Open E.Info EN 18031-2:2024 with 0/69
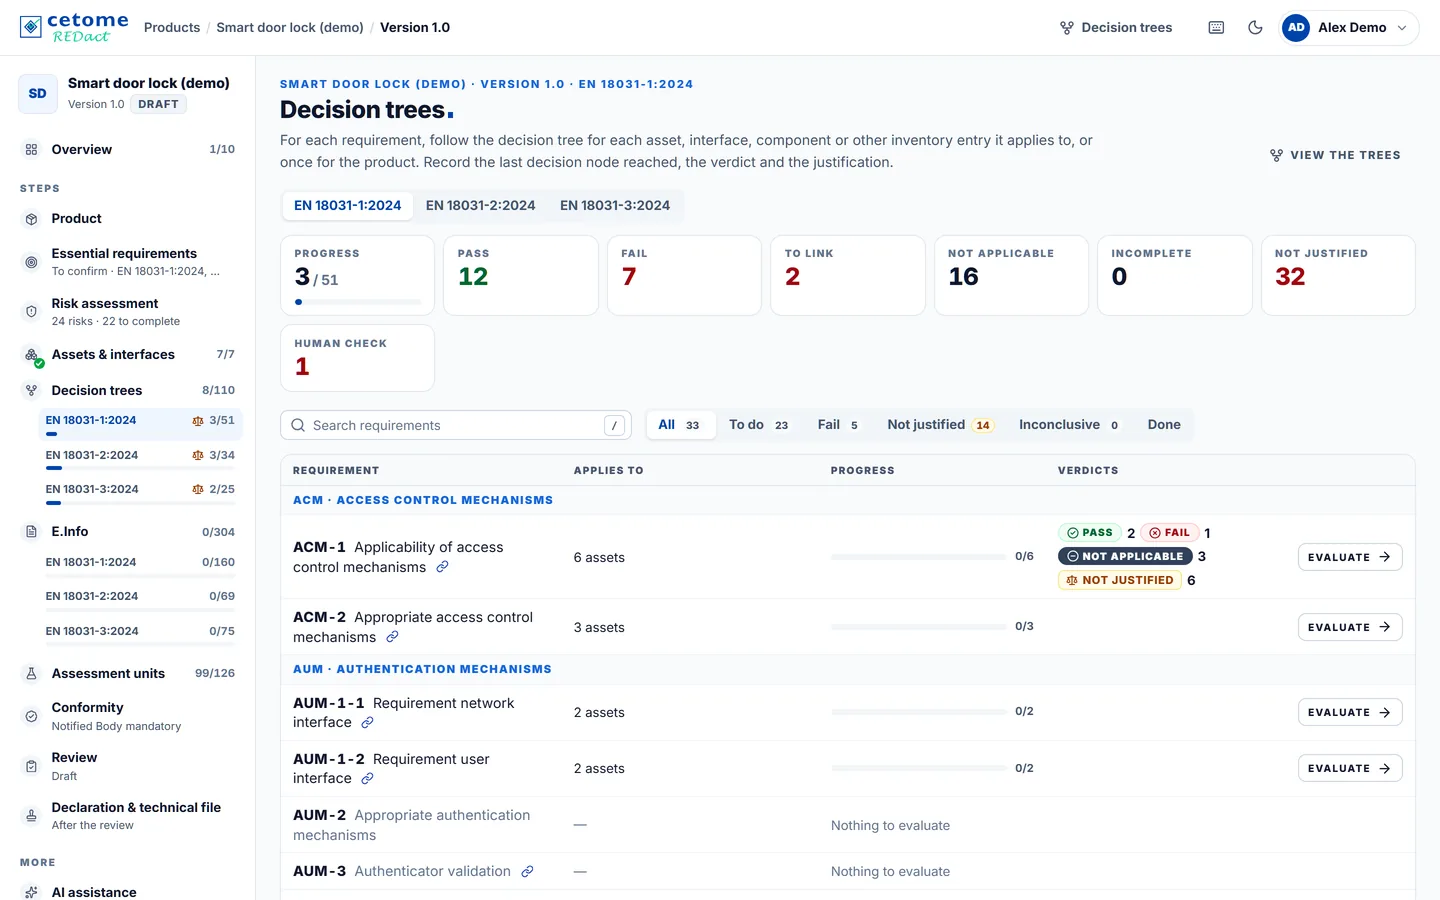Viewport: 1440px width, 900px height. tap(140, 599)
